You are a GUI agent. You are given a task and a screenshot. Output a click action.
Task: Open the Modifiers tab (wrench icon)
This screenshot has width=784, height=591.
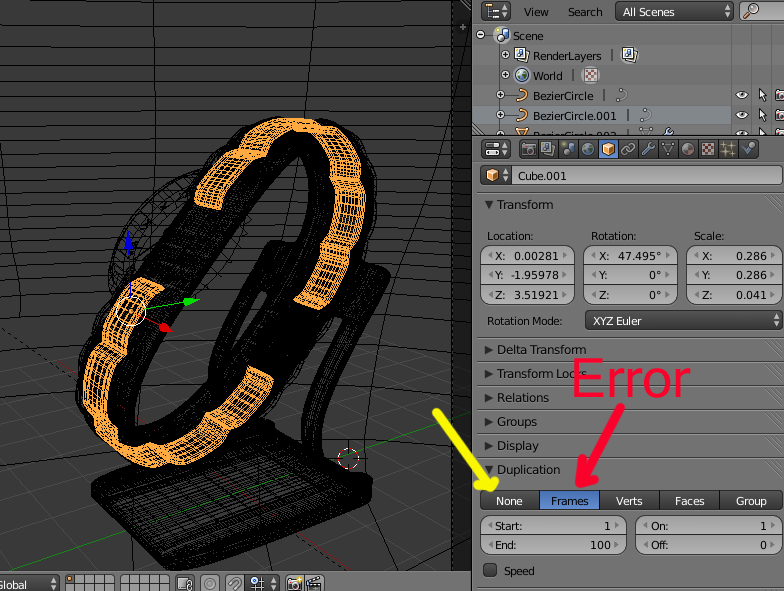pyautogui.click(x=648, y=149)
